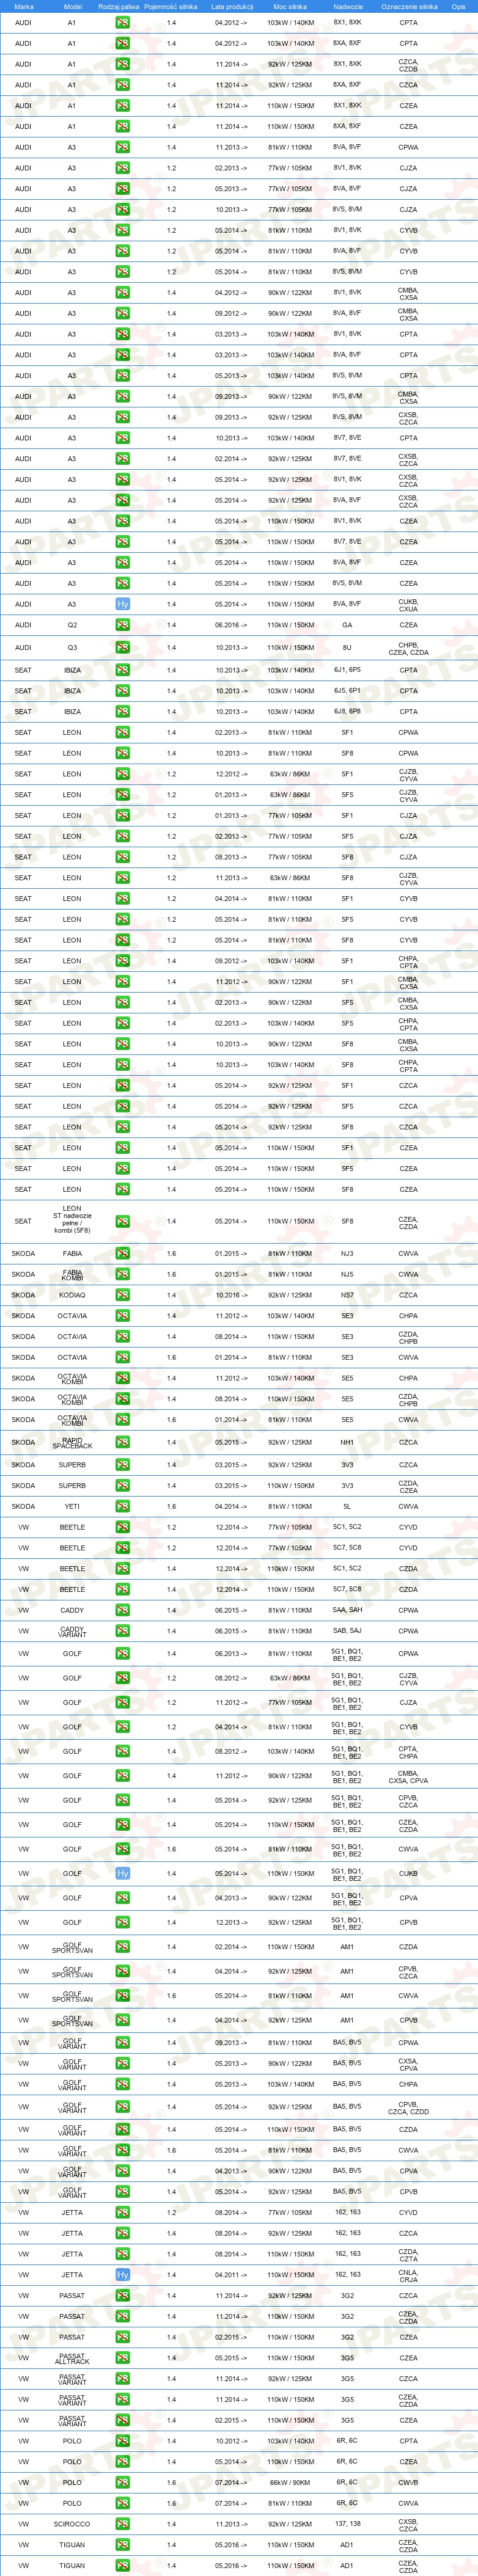Click the Marka column header
This screenshot has width=478, height=2576.
[x=24, y=6]
